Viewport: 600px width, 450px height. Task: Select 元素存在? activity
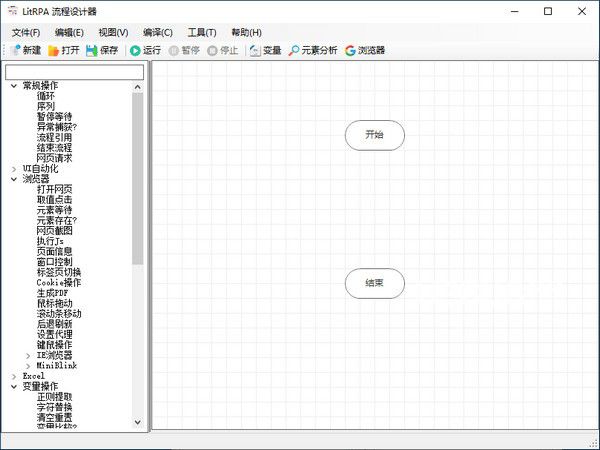click(x=57, y=220)
